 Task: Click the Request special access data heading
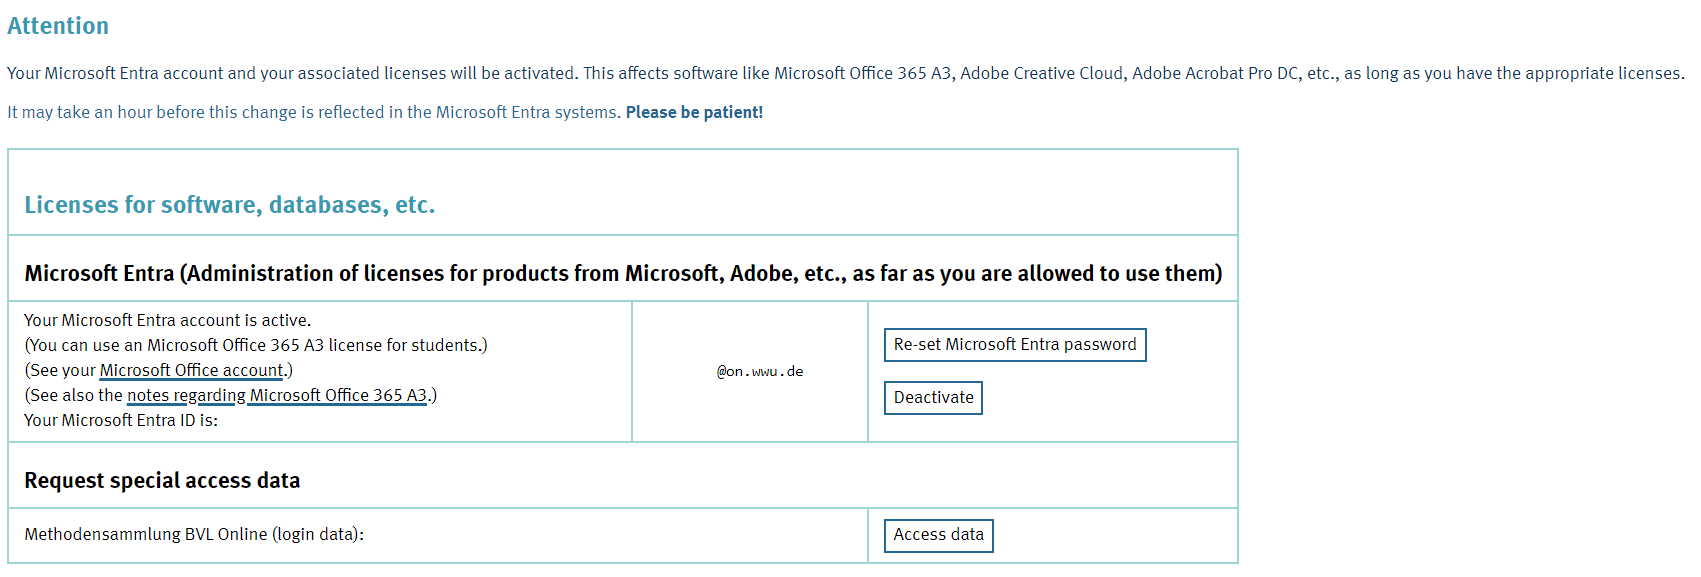tap(162, 481)
